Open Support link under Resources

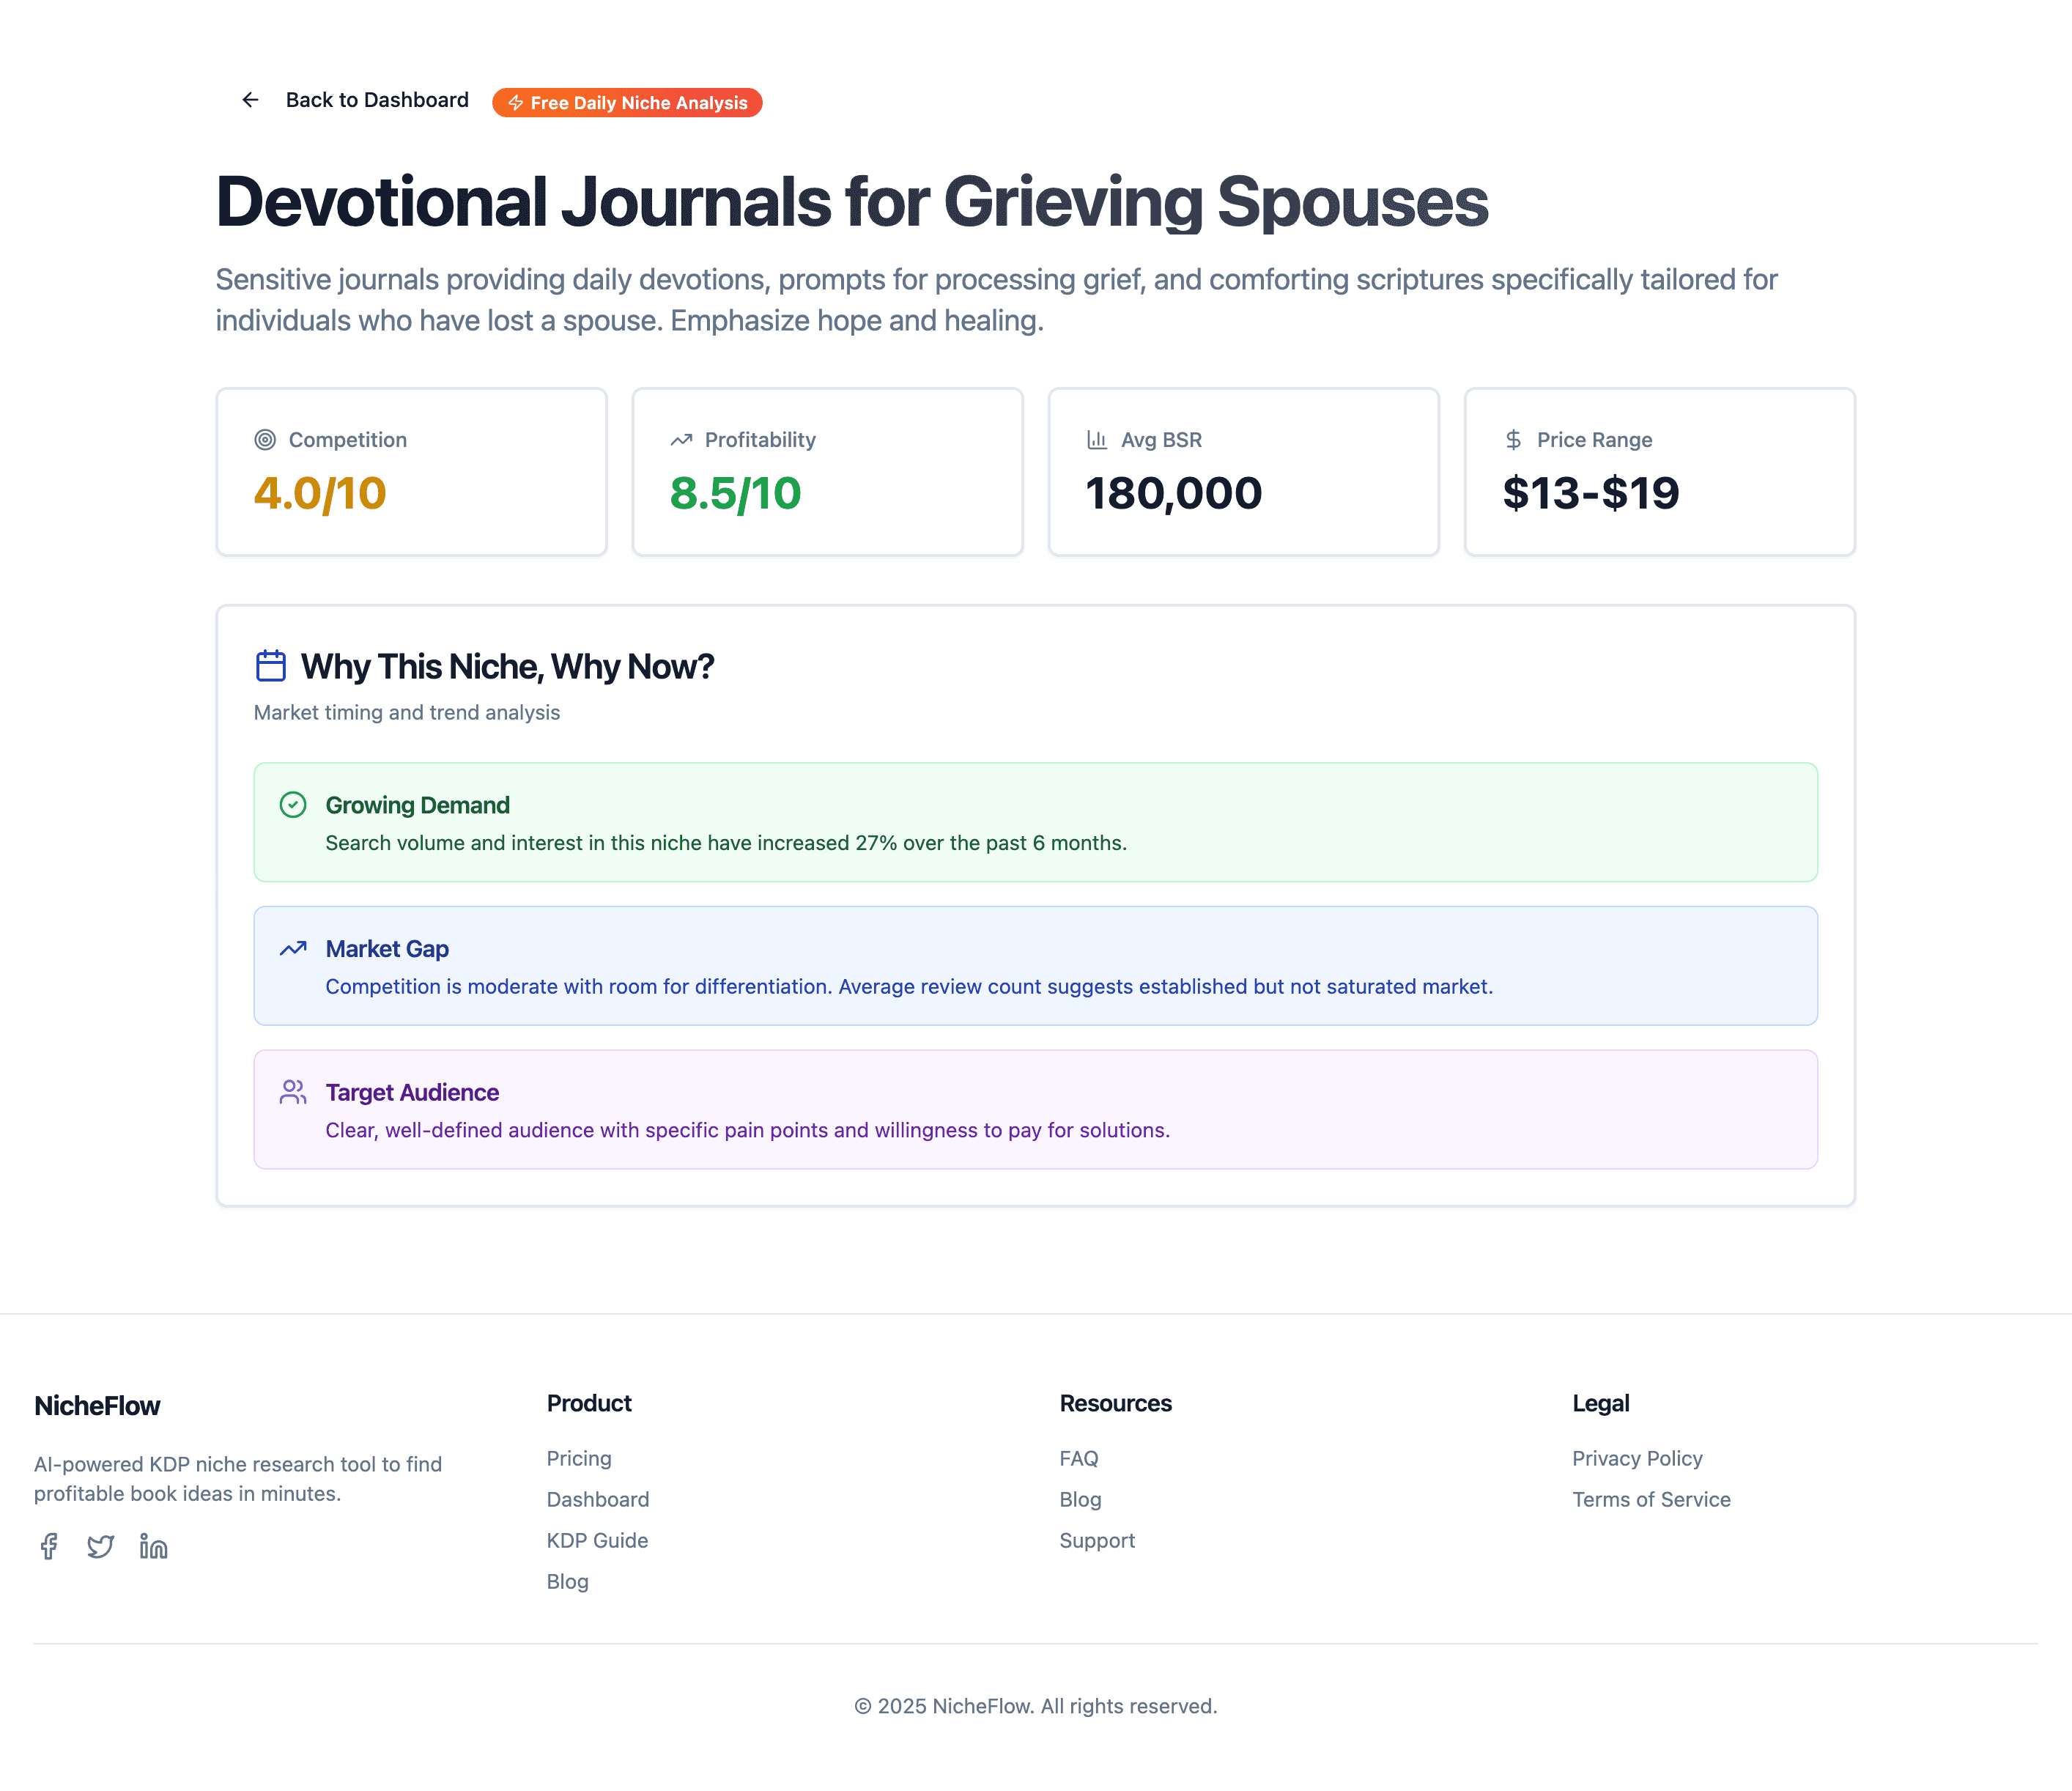[x=1097, y=1540]
